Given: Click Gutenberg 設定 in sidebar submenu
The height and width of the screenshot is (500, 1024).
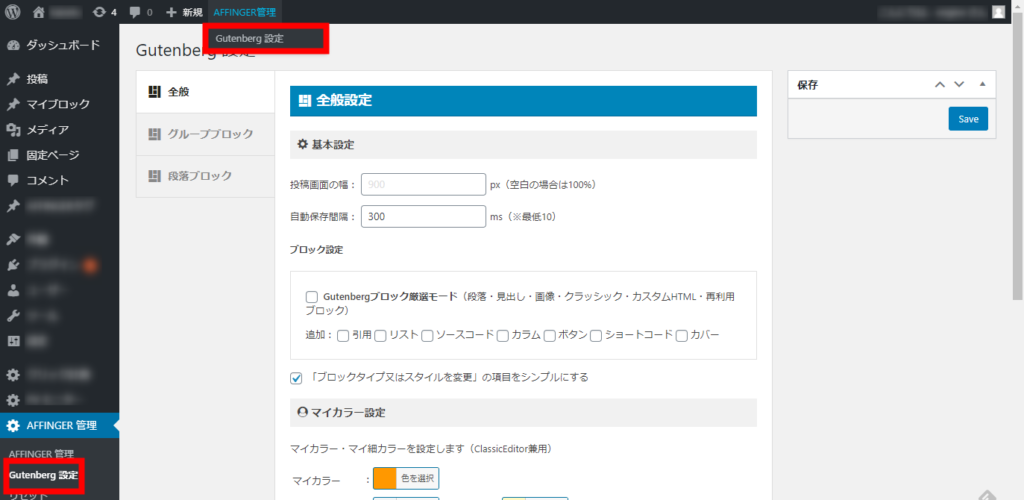Looking at the screenshot, I should click(x=43, y=475).
